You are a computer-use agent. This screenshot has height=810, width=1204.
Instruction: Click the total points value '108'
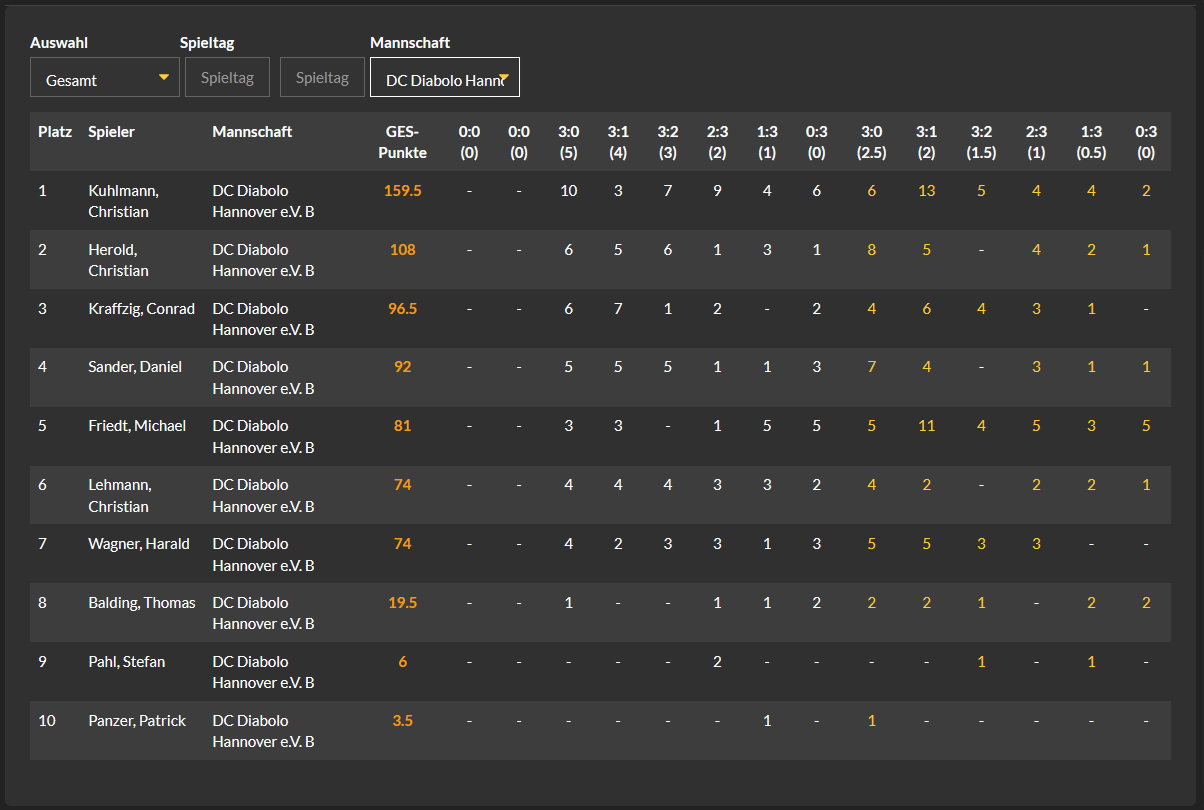(x=403, y=249)
